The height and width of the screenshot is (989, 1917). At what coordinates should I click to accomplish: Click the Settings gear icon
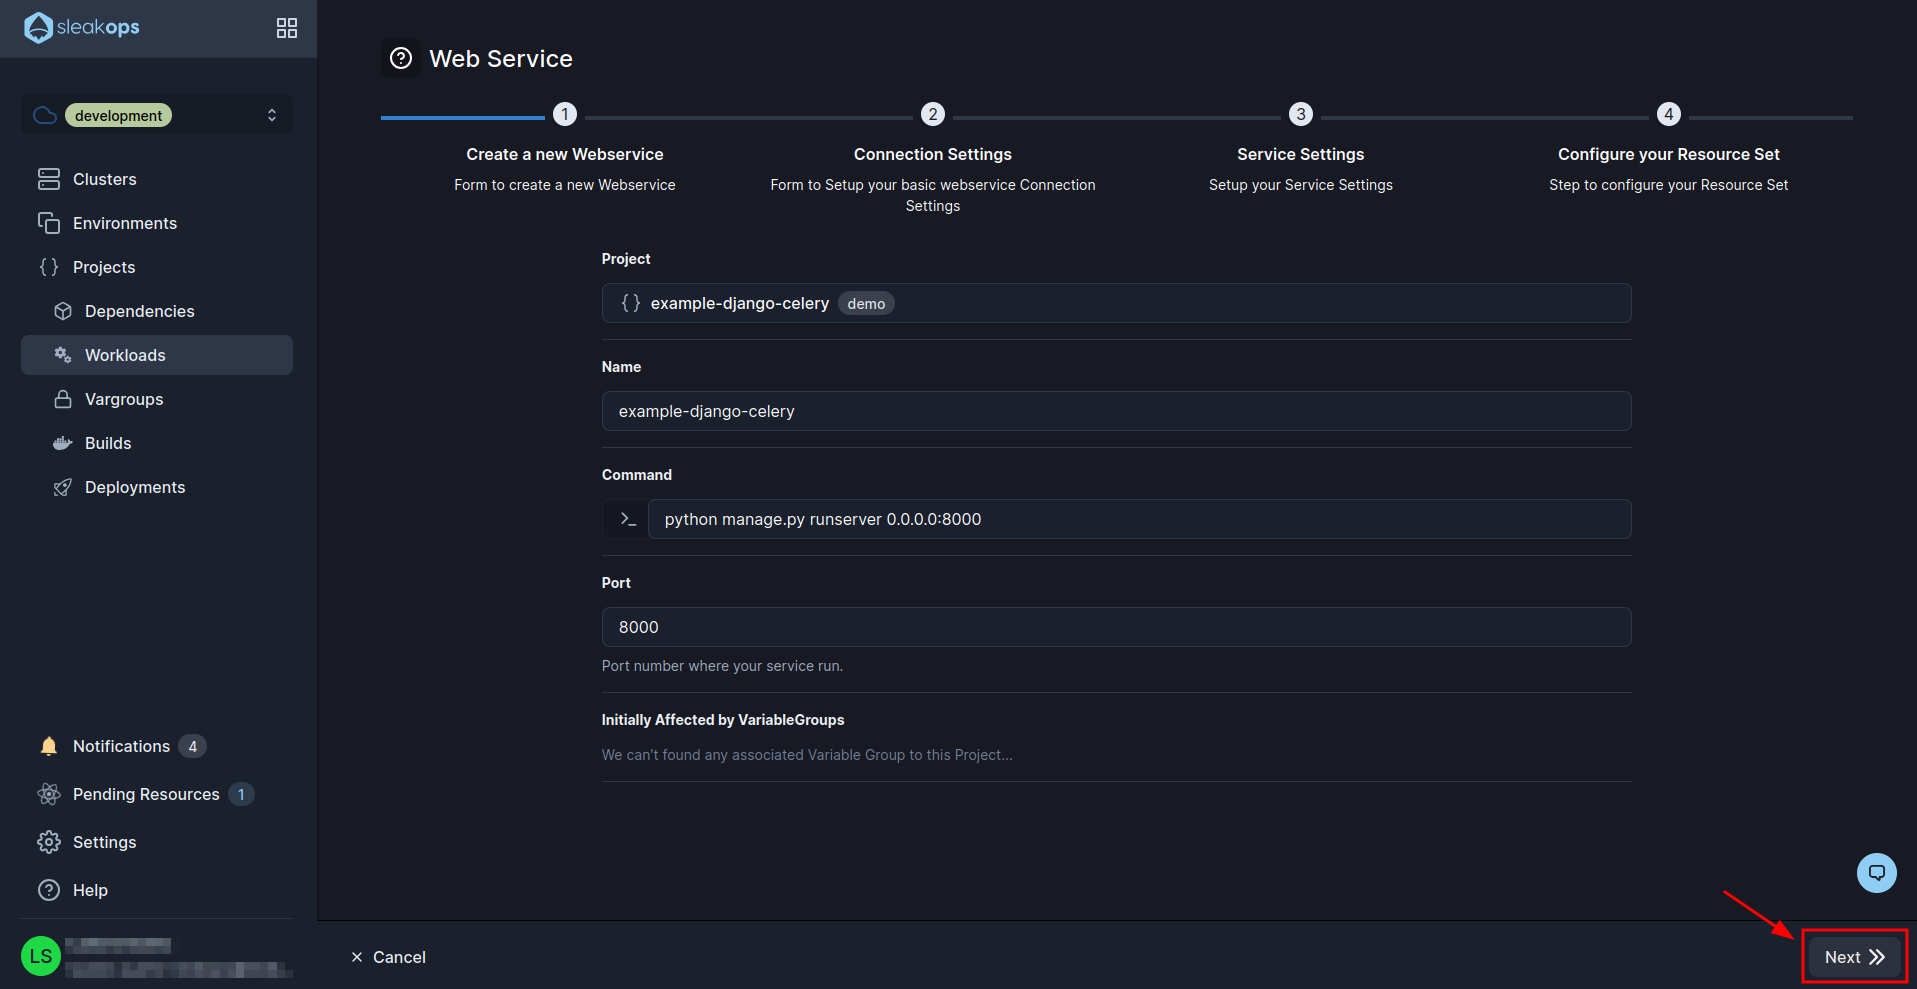click(49, 842)
